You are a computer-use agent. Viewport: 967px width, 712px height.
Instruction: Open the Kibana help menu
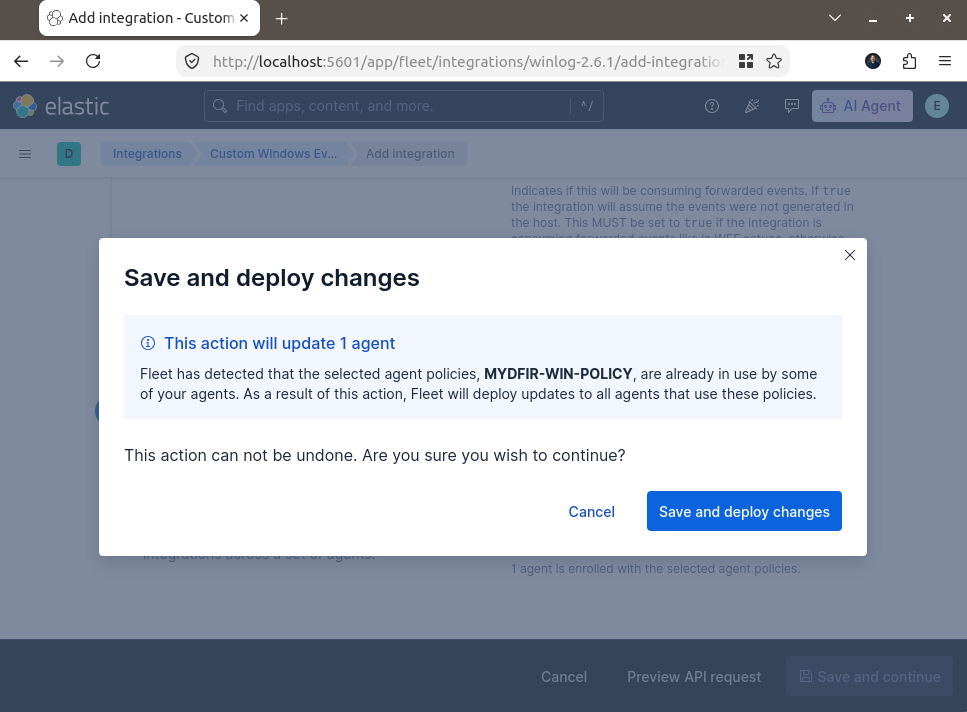(712, 106)
